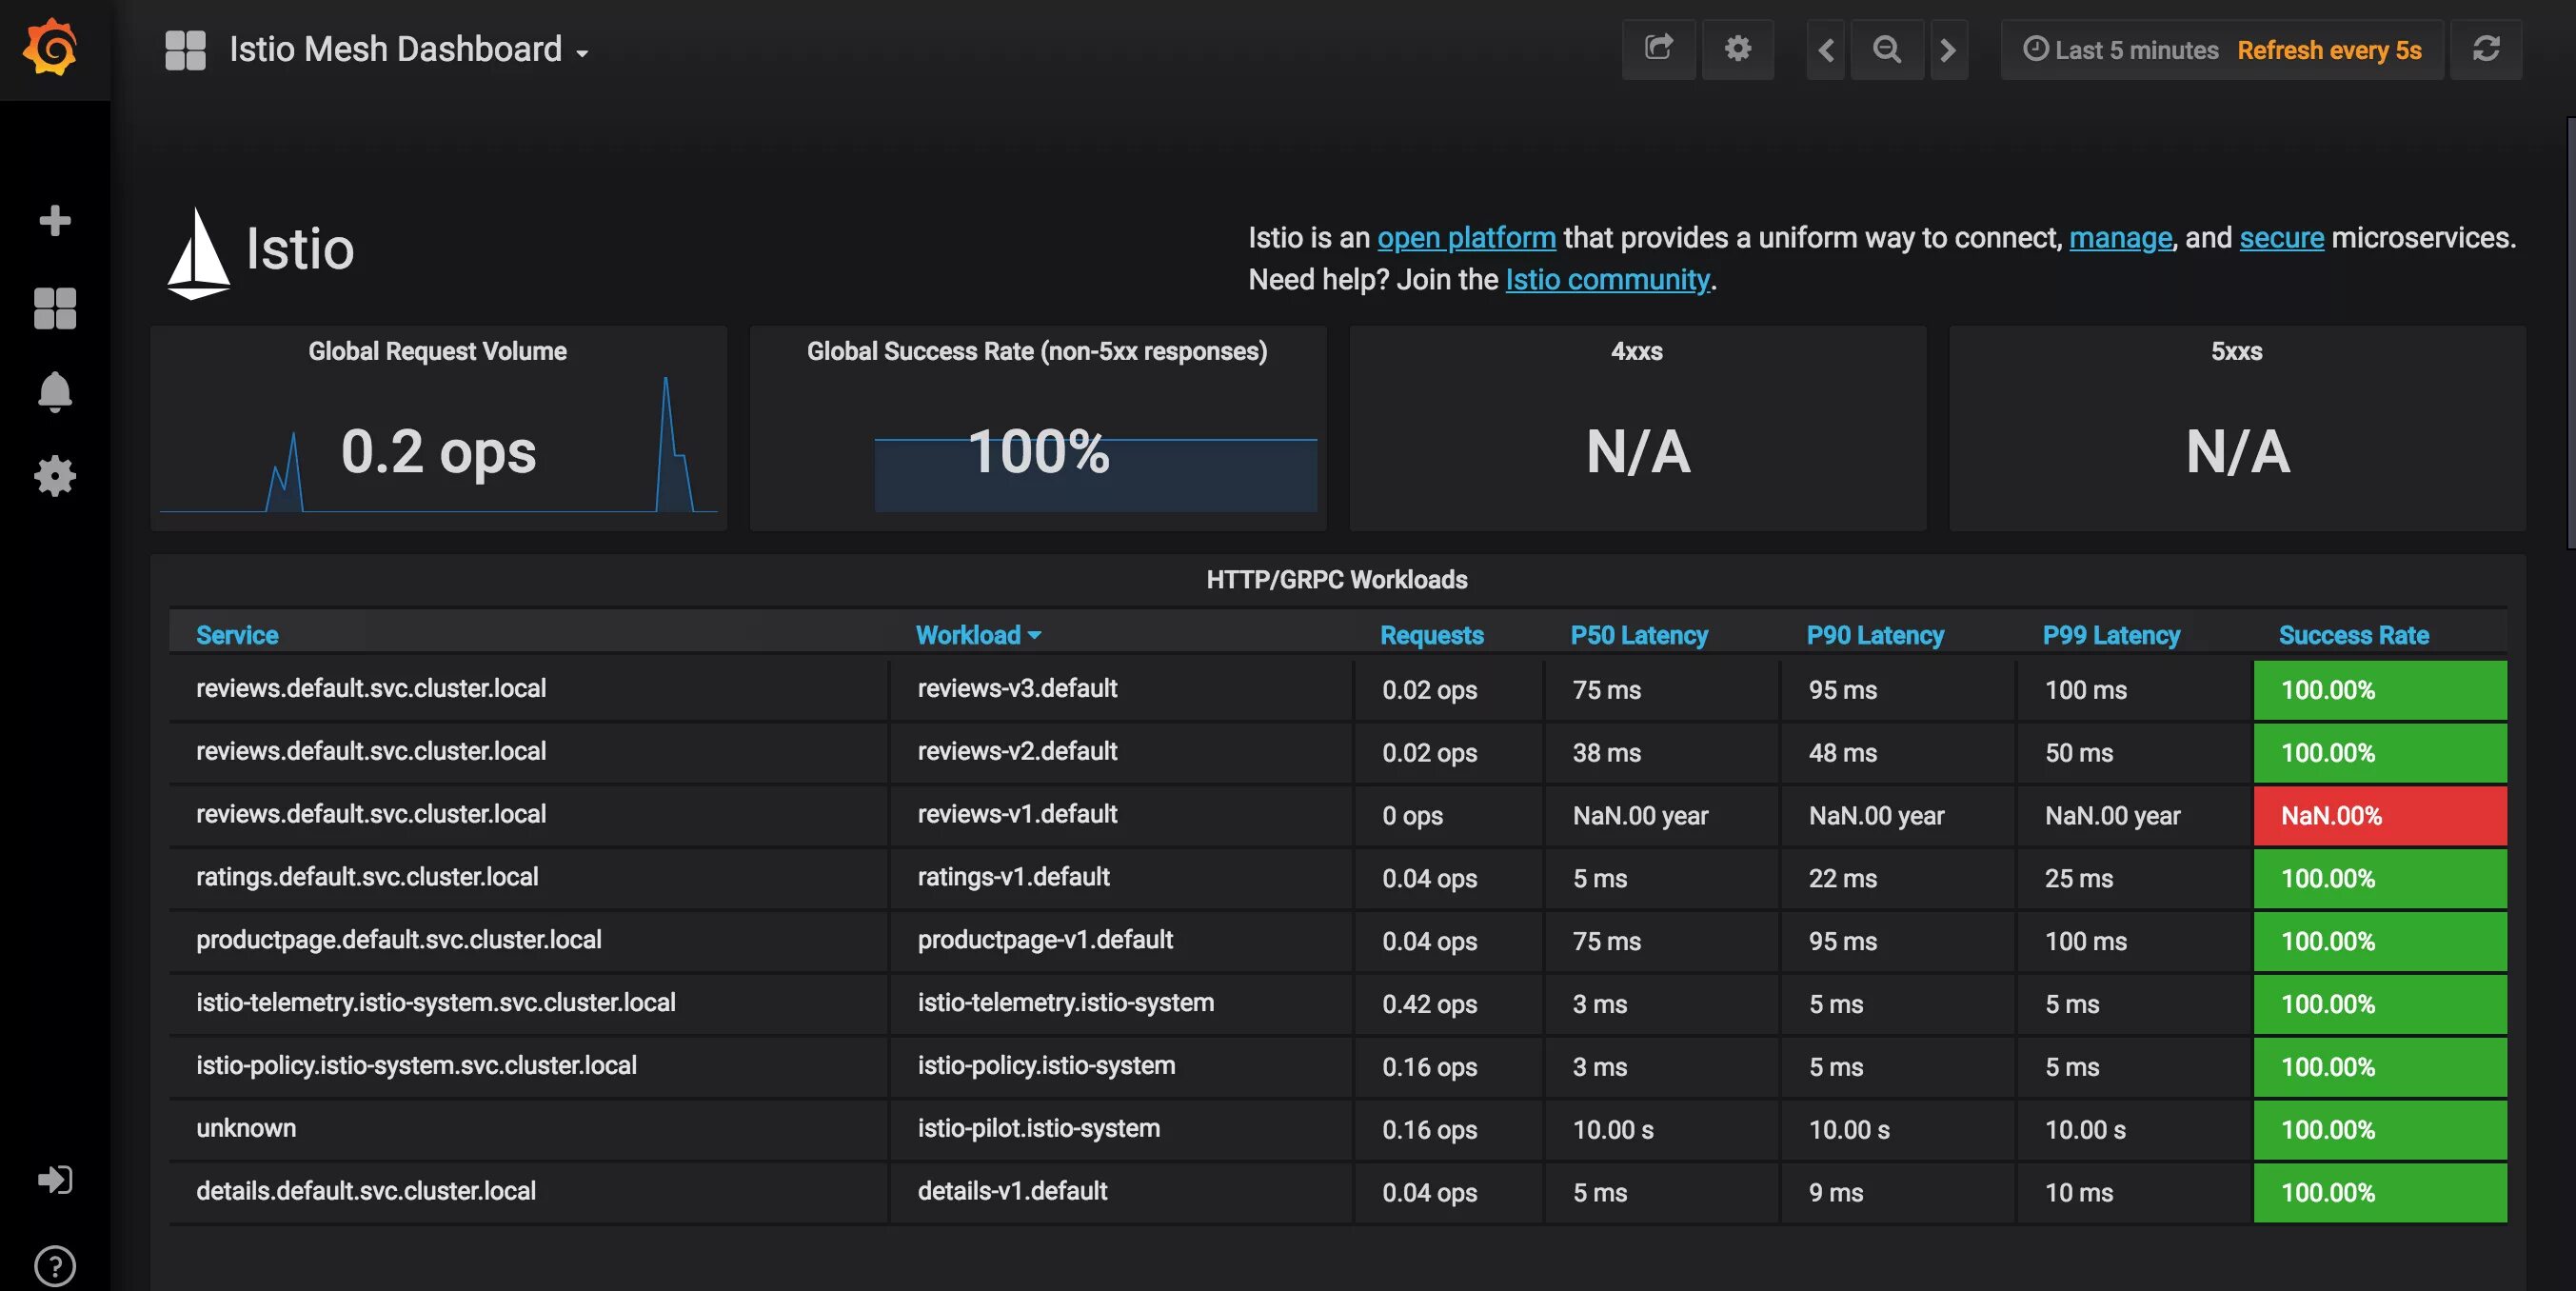Open the Help question mark icon

[x=55, y=1266]
